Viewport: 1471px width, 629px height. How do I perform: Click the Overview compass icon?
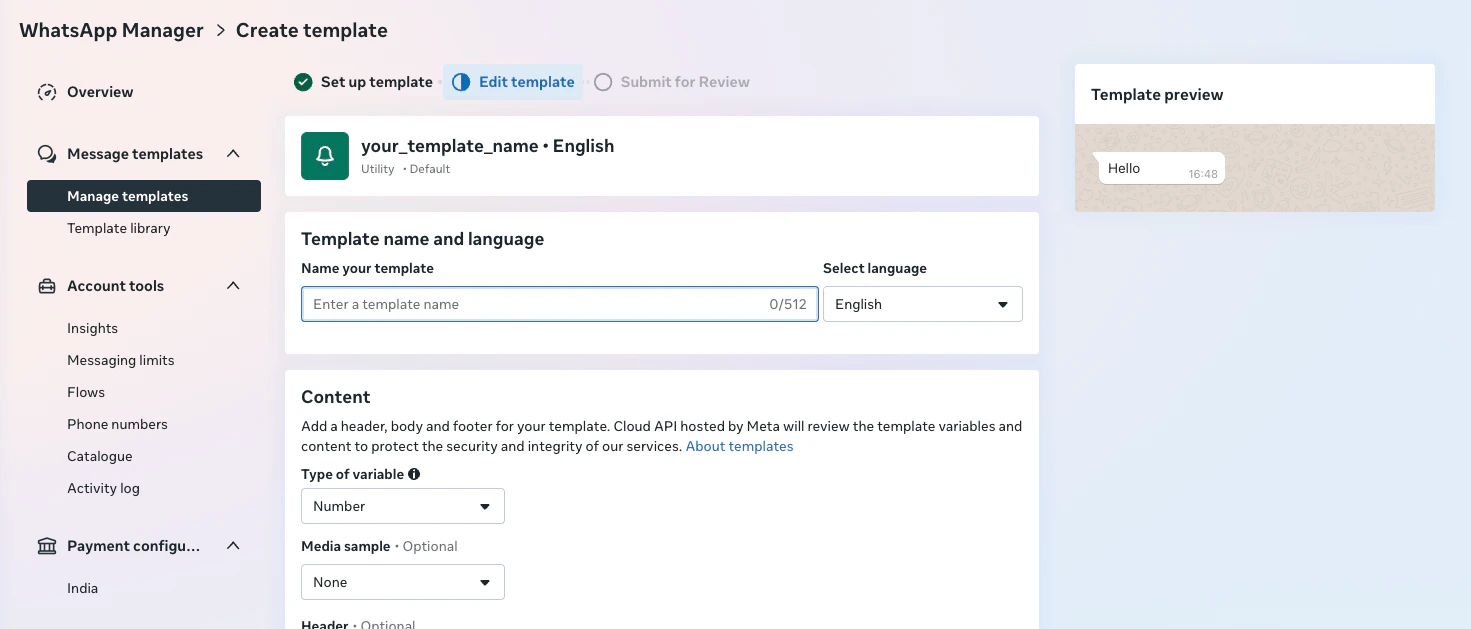click(x=46, y=91)
